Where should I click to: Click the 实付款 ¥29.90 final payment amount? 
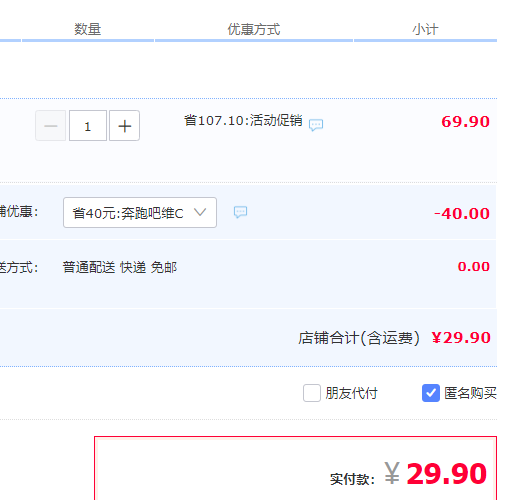(x=409, y=474)
